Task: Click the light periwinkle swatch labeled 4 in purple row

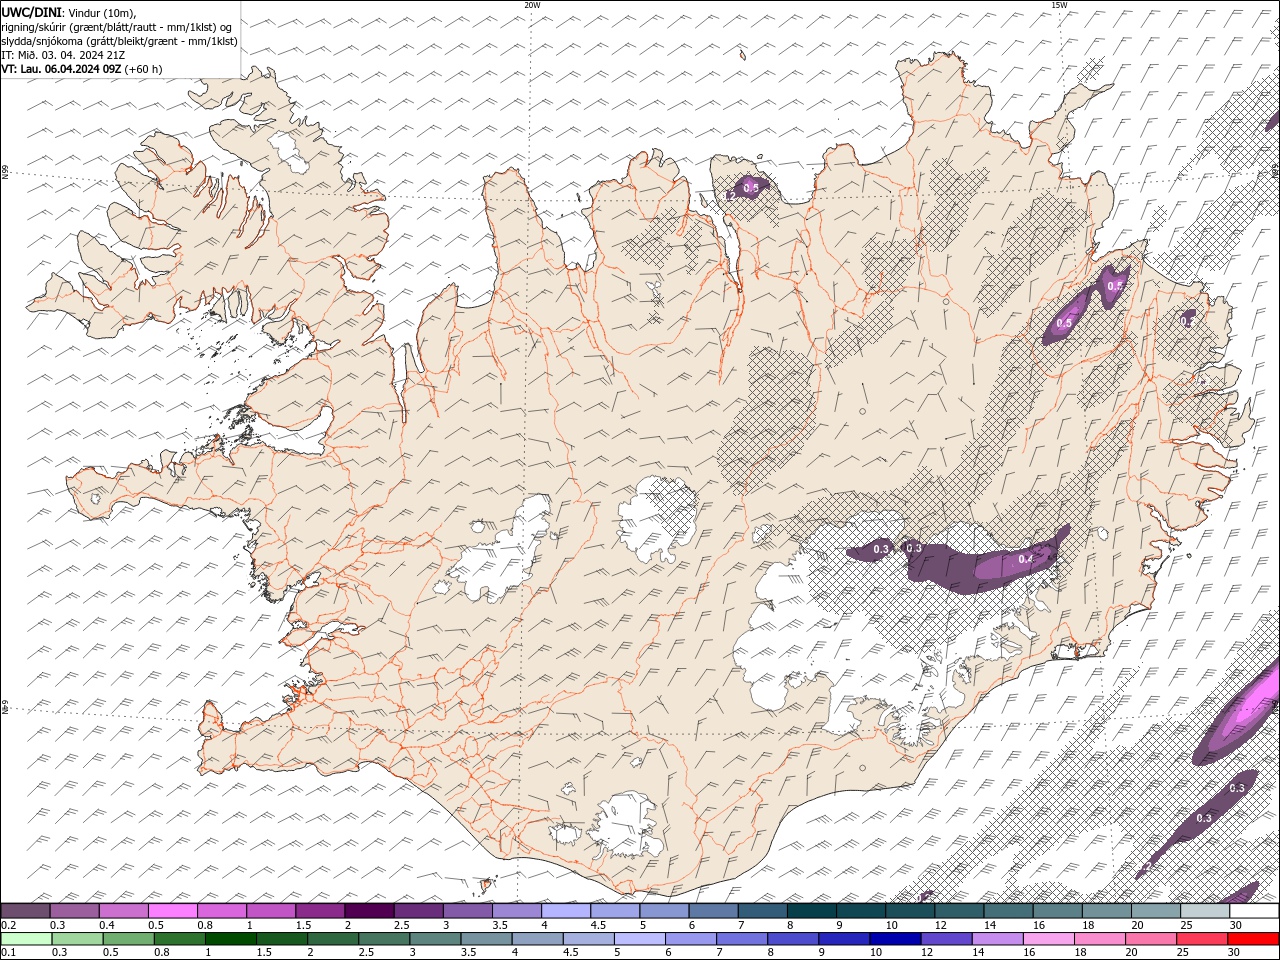Action: point(565,911)
